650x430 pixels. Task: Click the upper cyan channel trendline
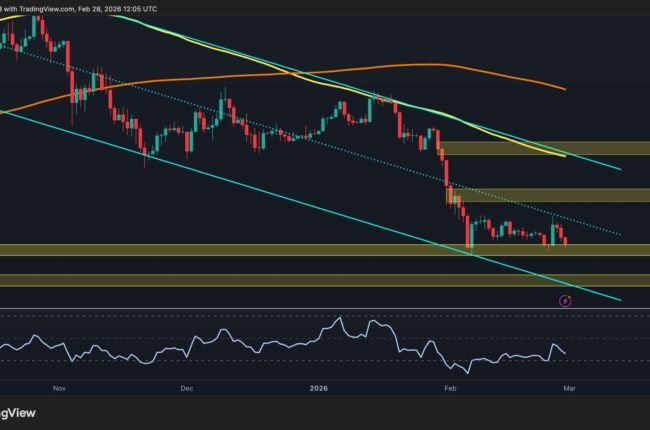[x=600, y=163]
